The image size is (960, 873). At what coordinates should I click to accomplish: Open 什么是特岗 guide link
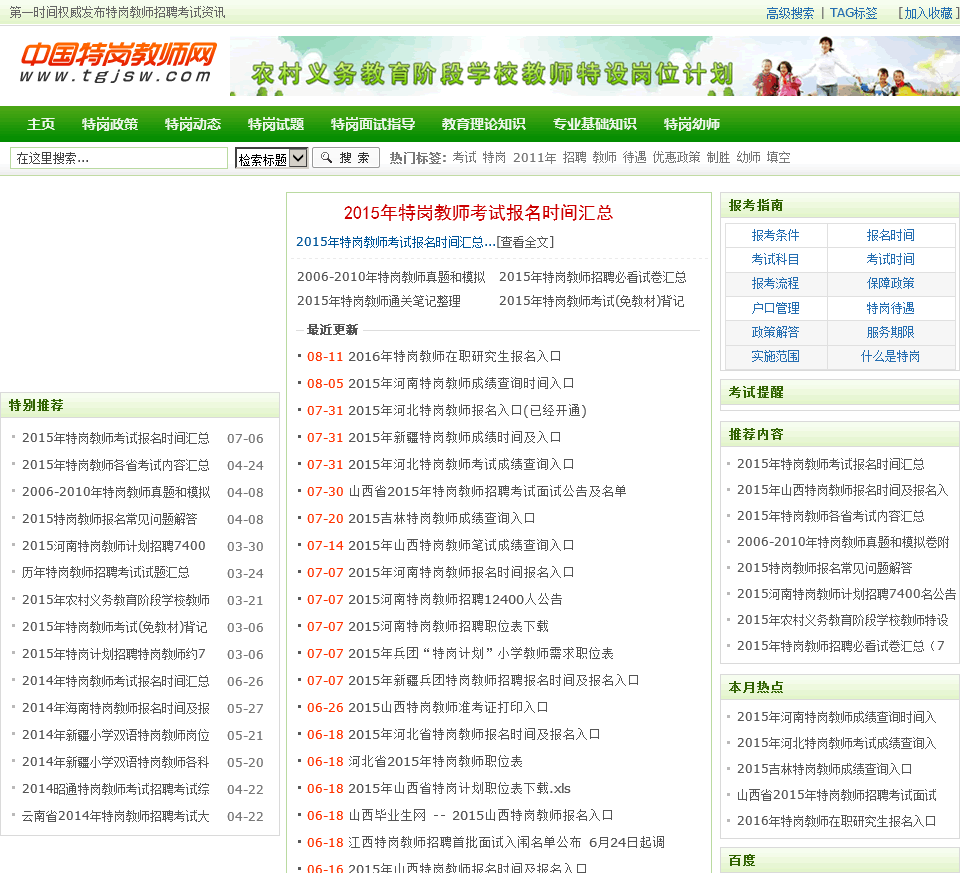click(890, 356)
